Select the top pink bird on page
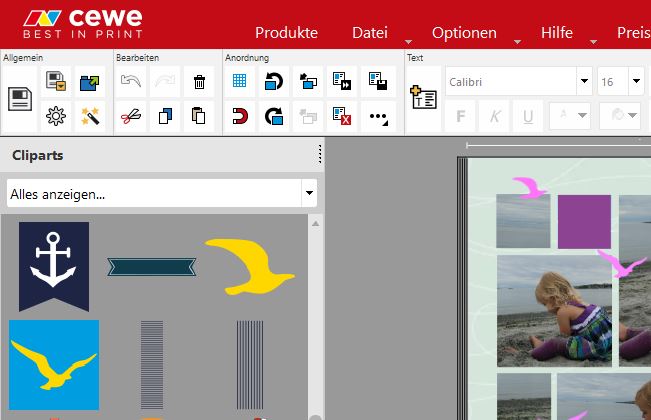The image size is (651, 420). pos(529,188)
